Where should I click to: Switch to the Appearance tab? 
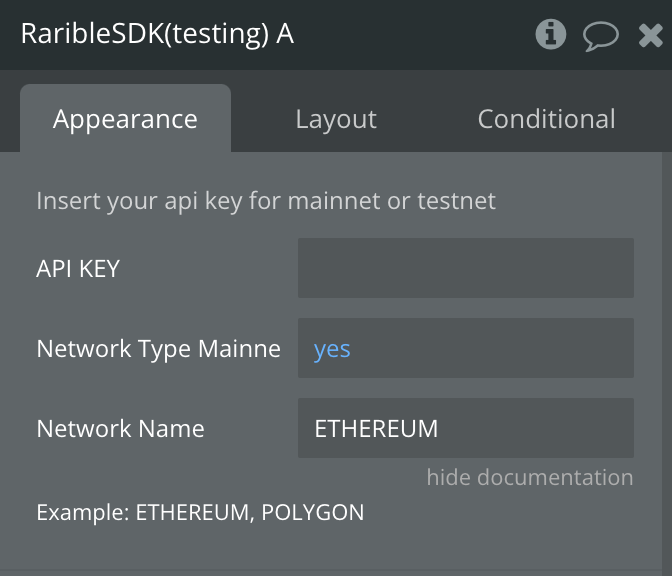125,118
